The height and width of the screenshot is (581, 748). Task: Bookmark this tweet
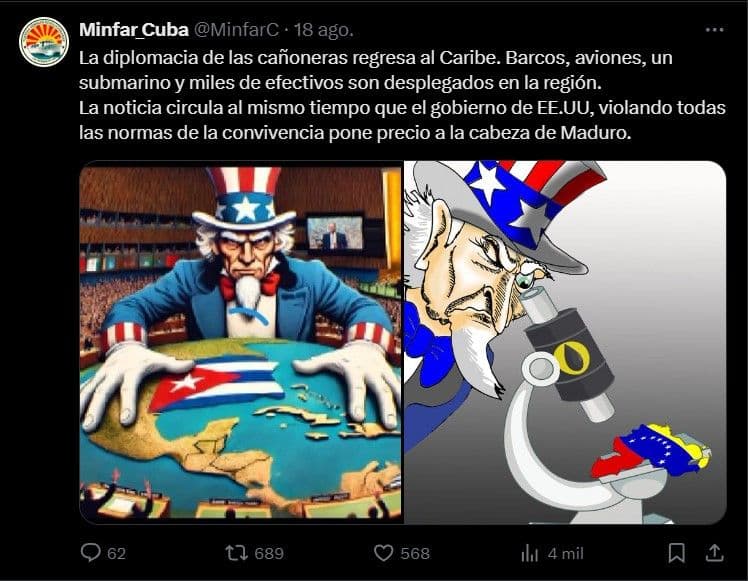click(x=676, y=553)
